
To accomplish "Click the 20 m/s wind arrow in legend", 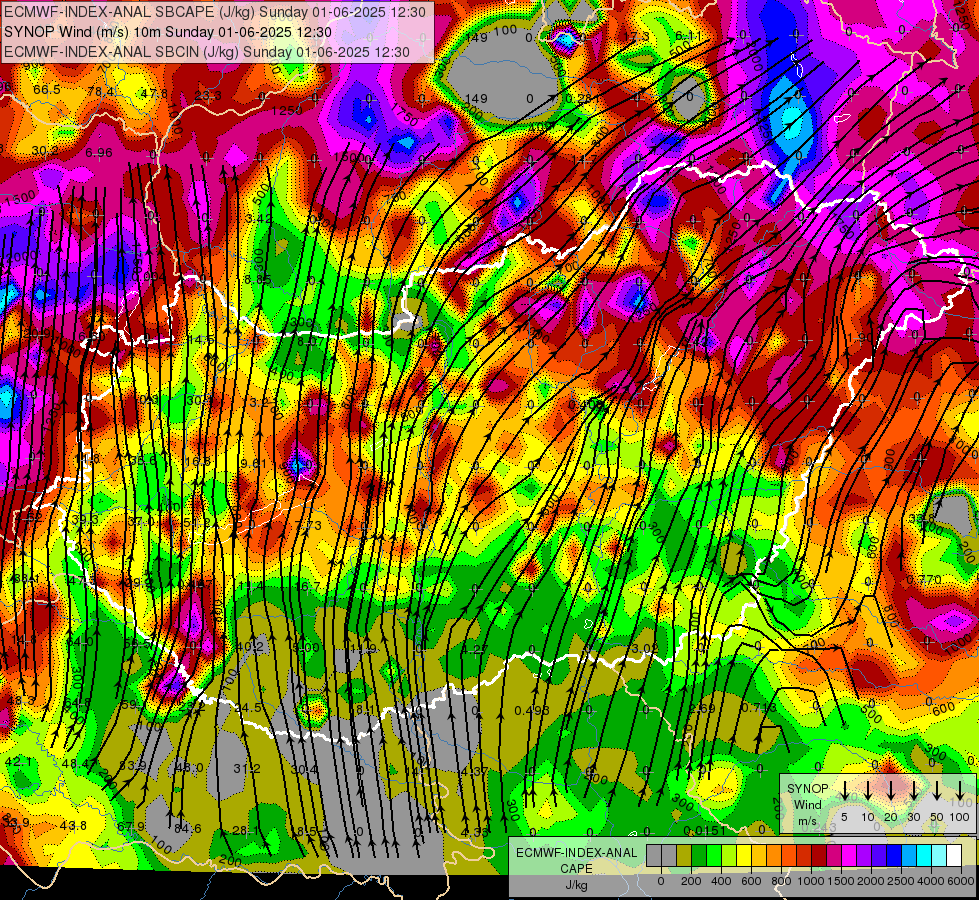I will [x=891, y=791].
